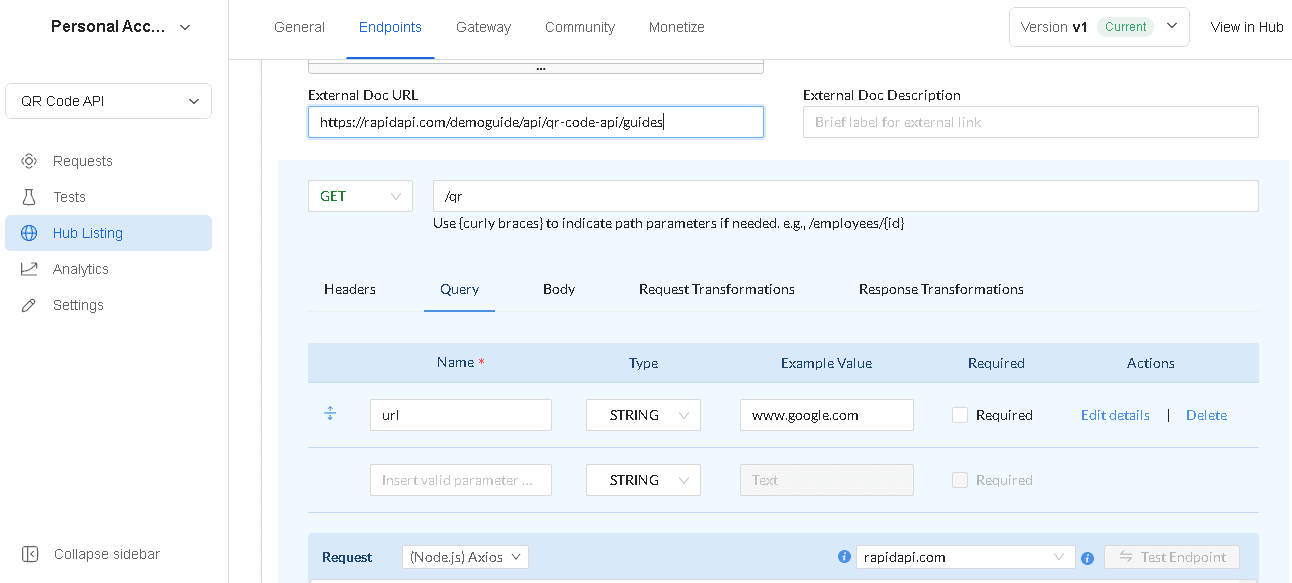Viewport: 1292px width, 583px height.
Task: Click the Example Value column header
Action: pos(826,363)
